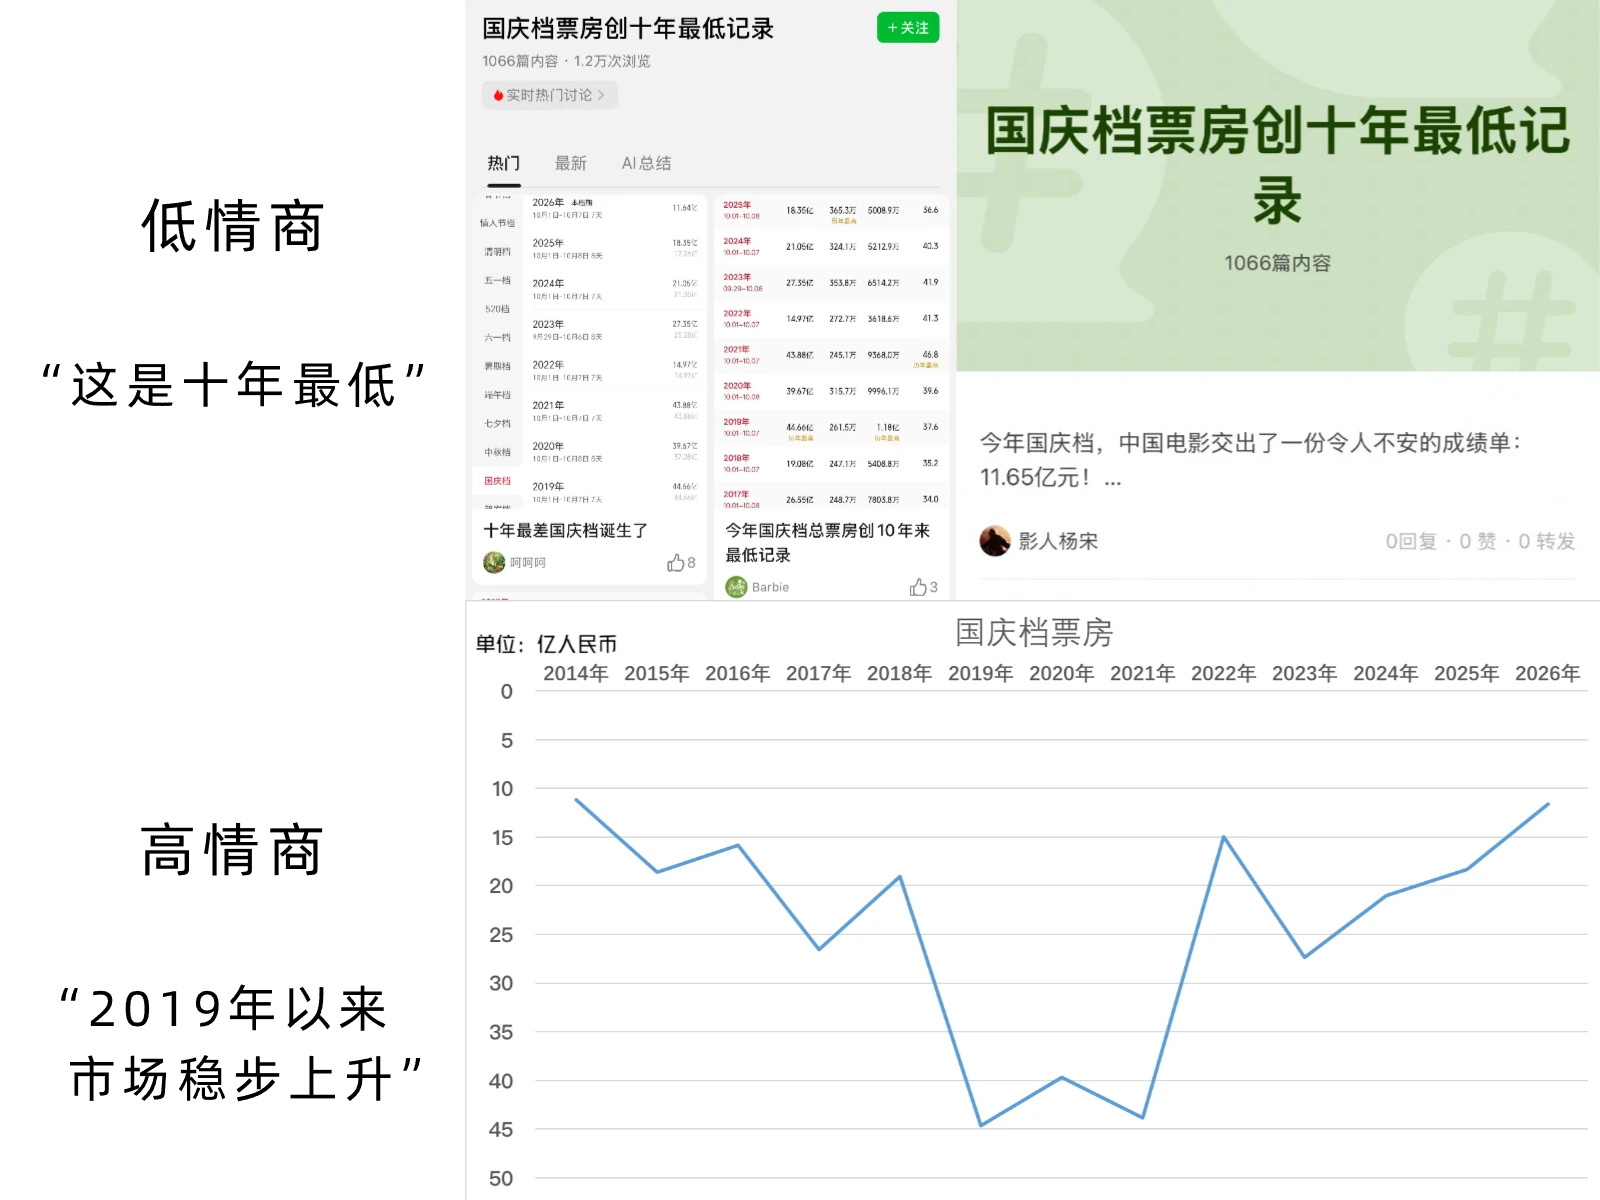
Task: Click the 2019年 44.66亿 row in left list
Action: [614, 492]
